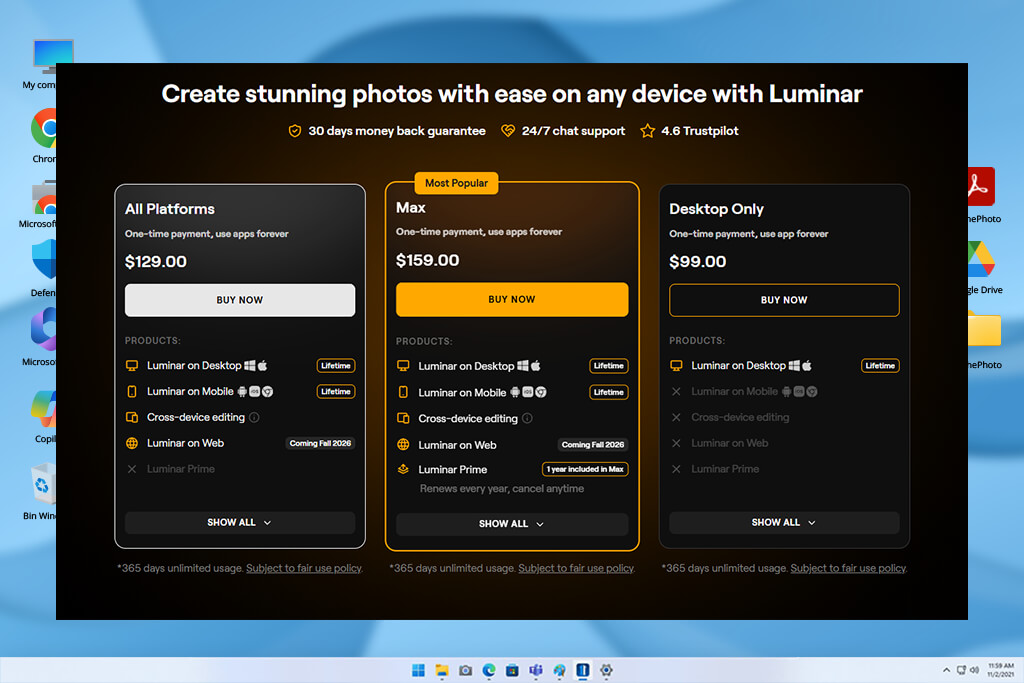Select the My computer desktop icon
The image size is (1024, 683).
point(47,64)
